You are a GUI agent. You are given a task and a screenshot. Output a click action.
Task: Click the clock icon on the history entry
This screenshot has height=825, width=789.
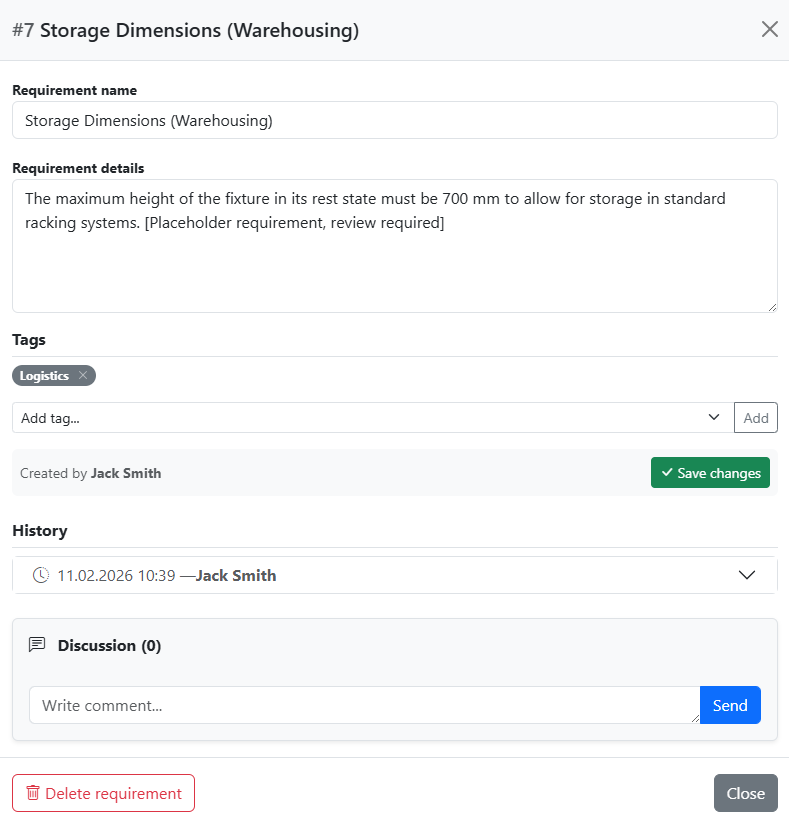point(40,575)
